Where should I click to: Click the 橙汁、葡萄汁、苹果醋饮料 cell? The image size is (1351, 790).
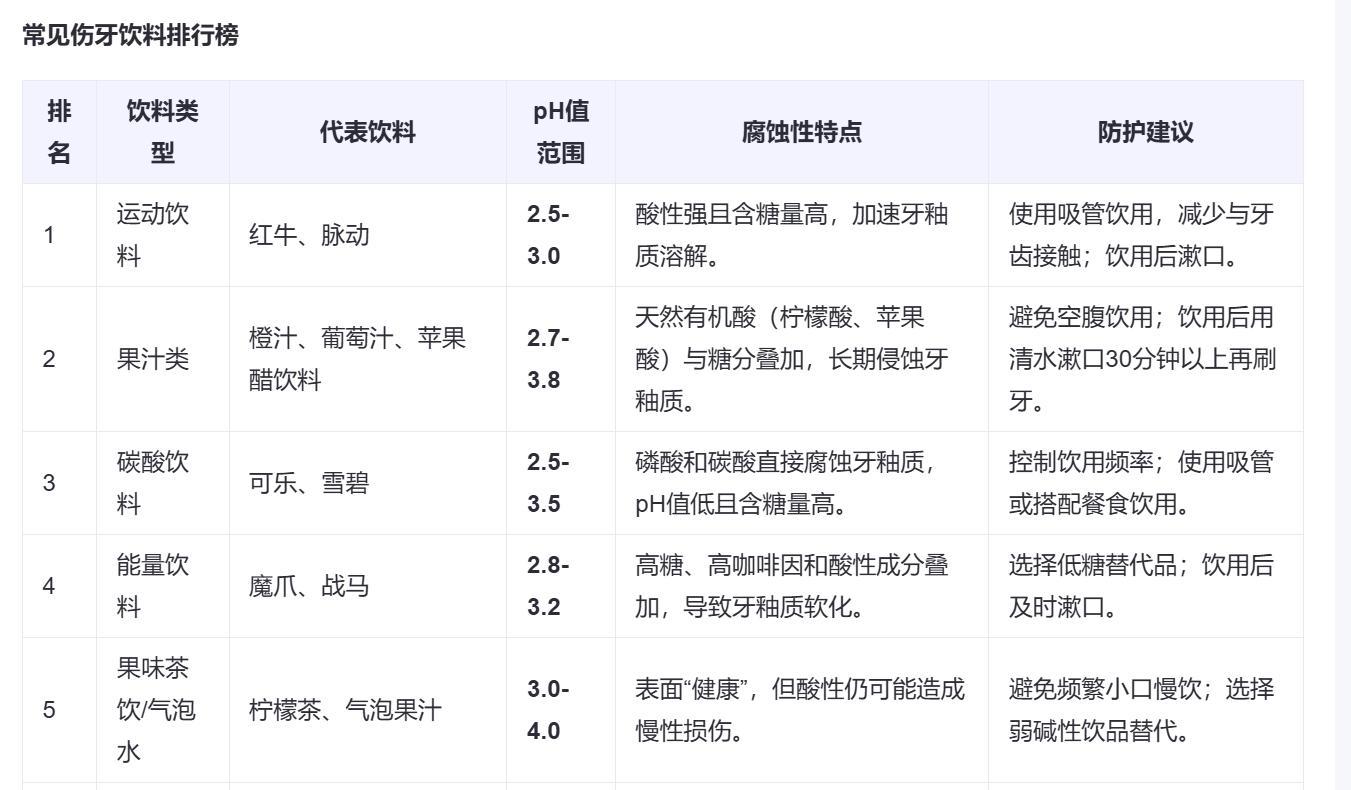tap(357, 359)
